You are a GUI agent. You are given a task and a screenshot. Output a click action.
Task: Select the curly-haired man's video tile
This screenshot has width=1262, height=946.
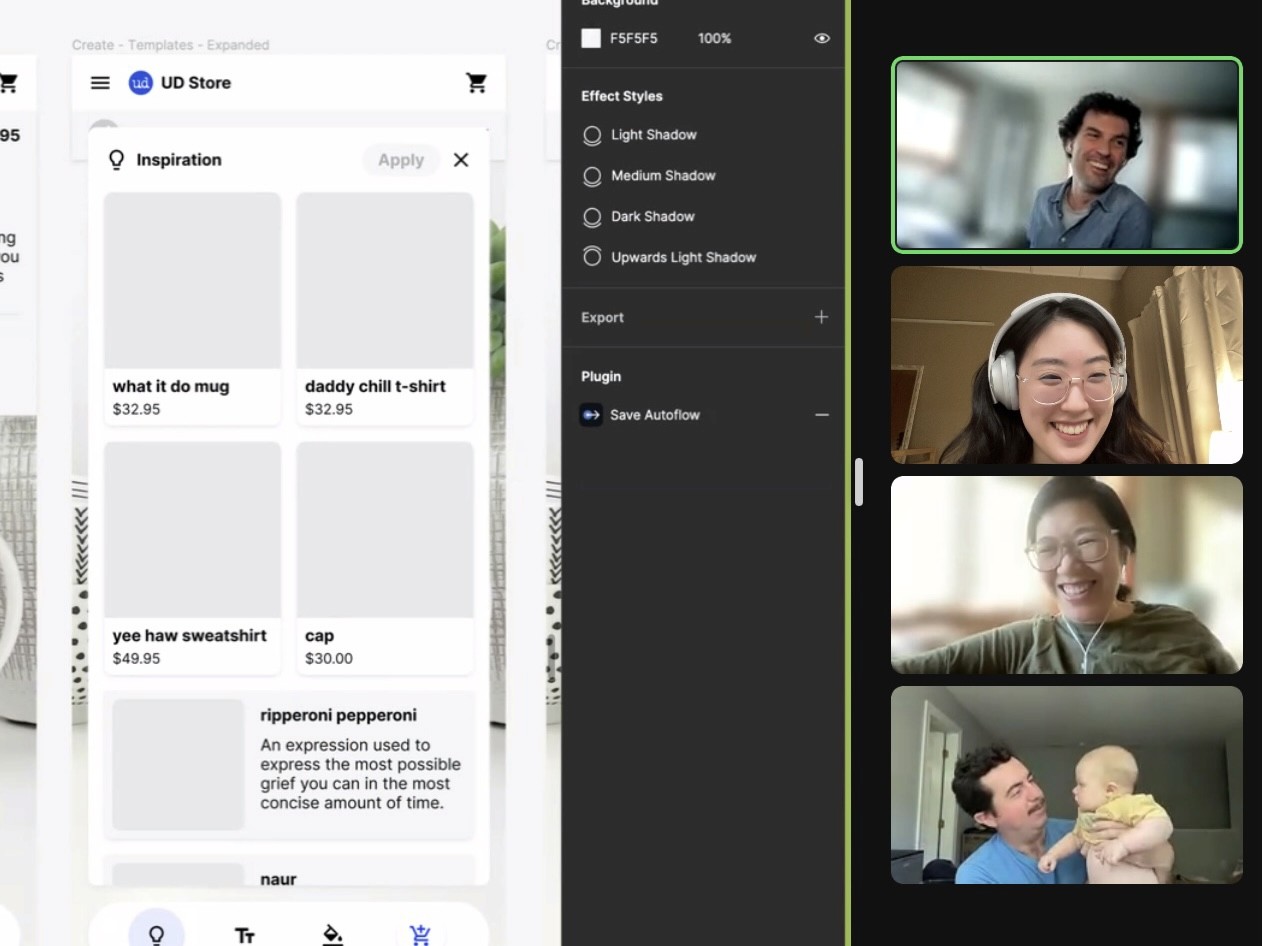click(1067, 154)
